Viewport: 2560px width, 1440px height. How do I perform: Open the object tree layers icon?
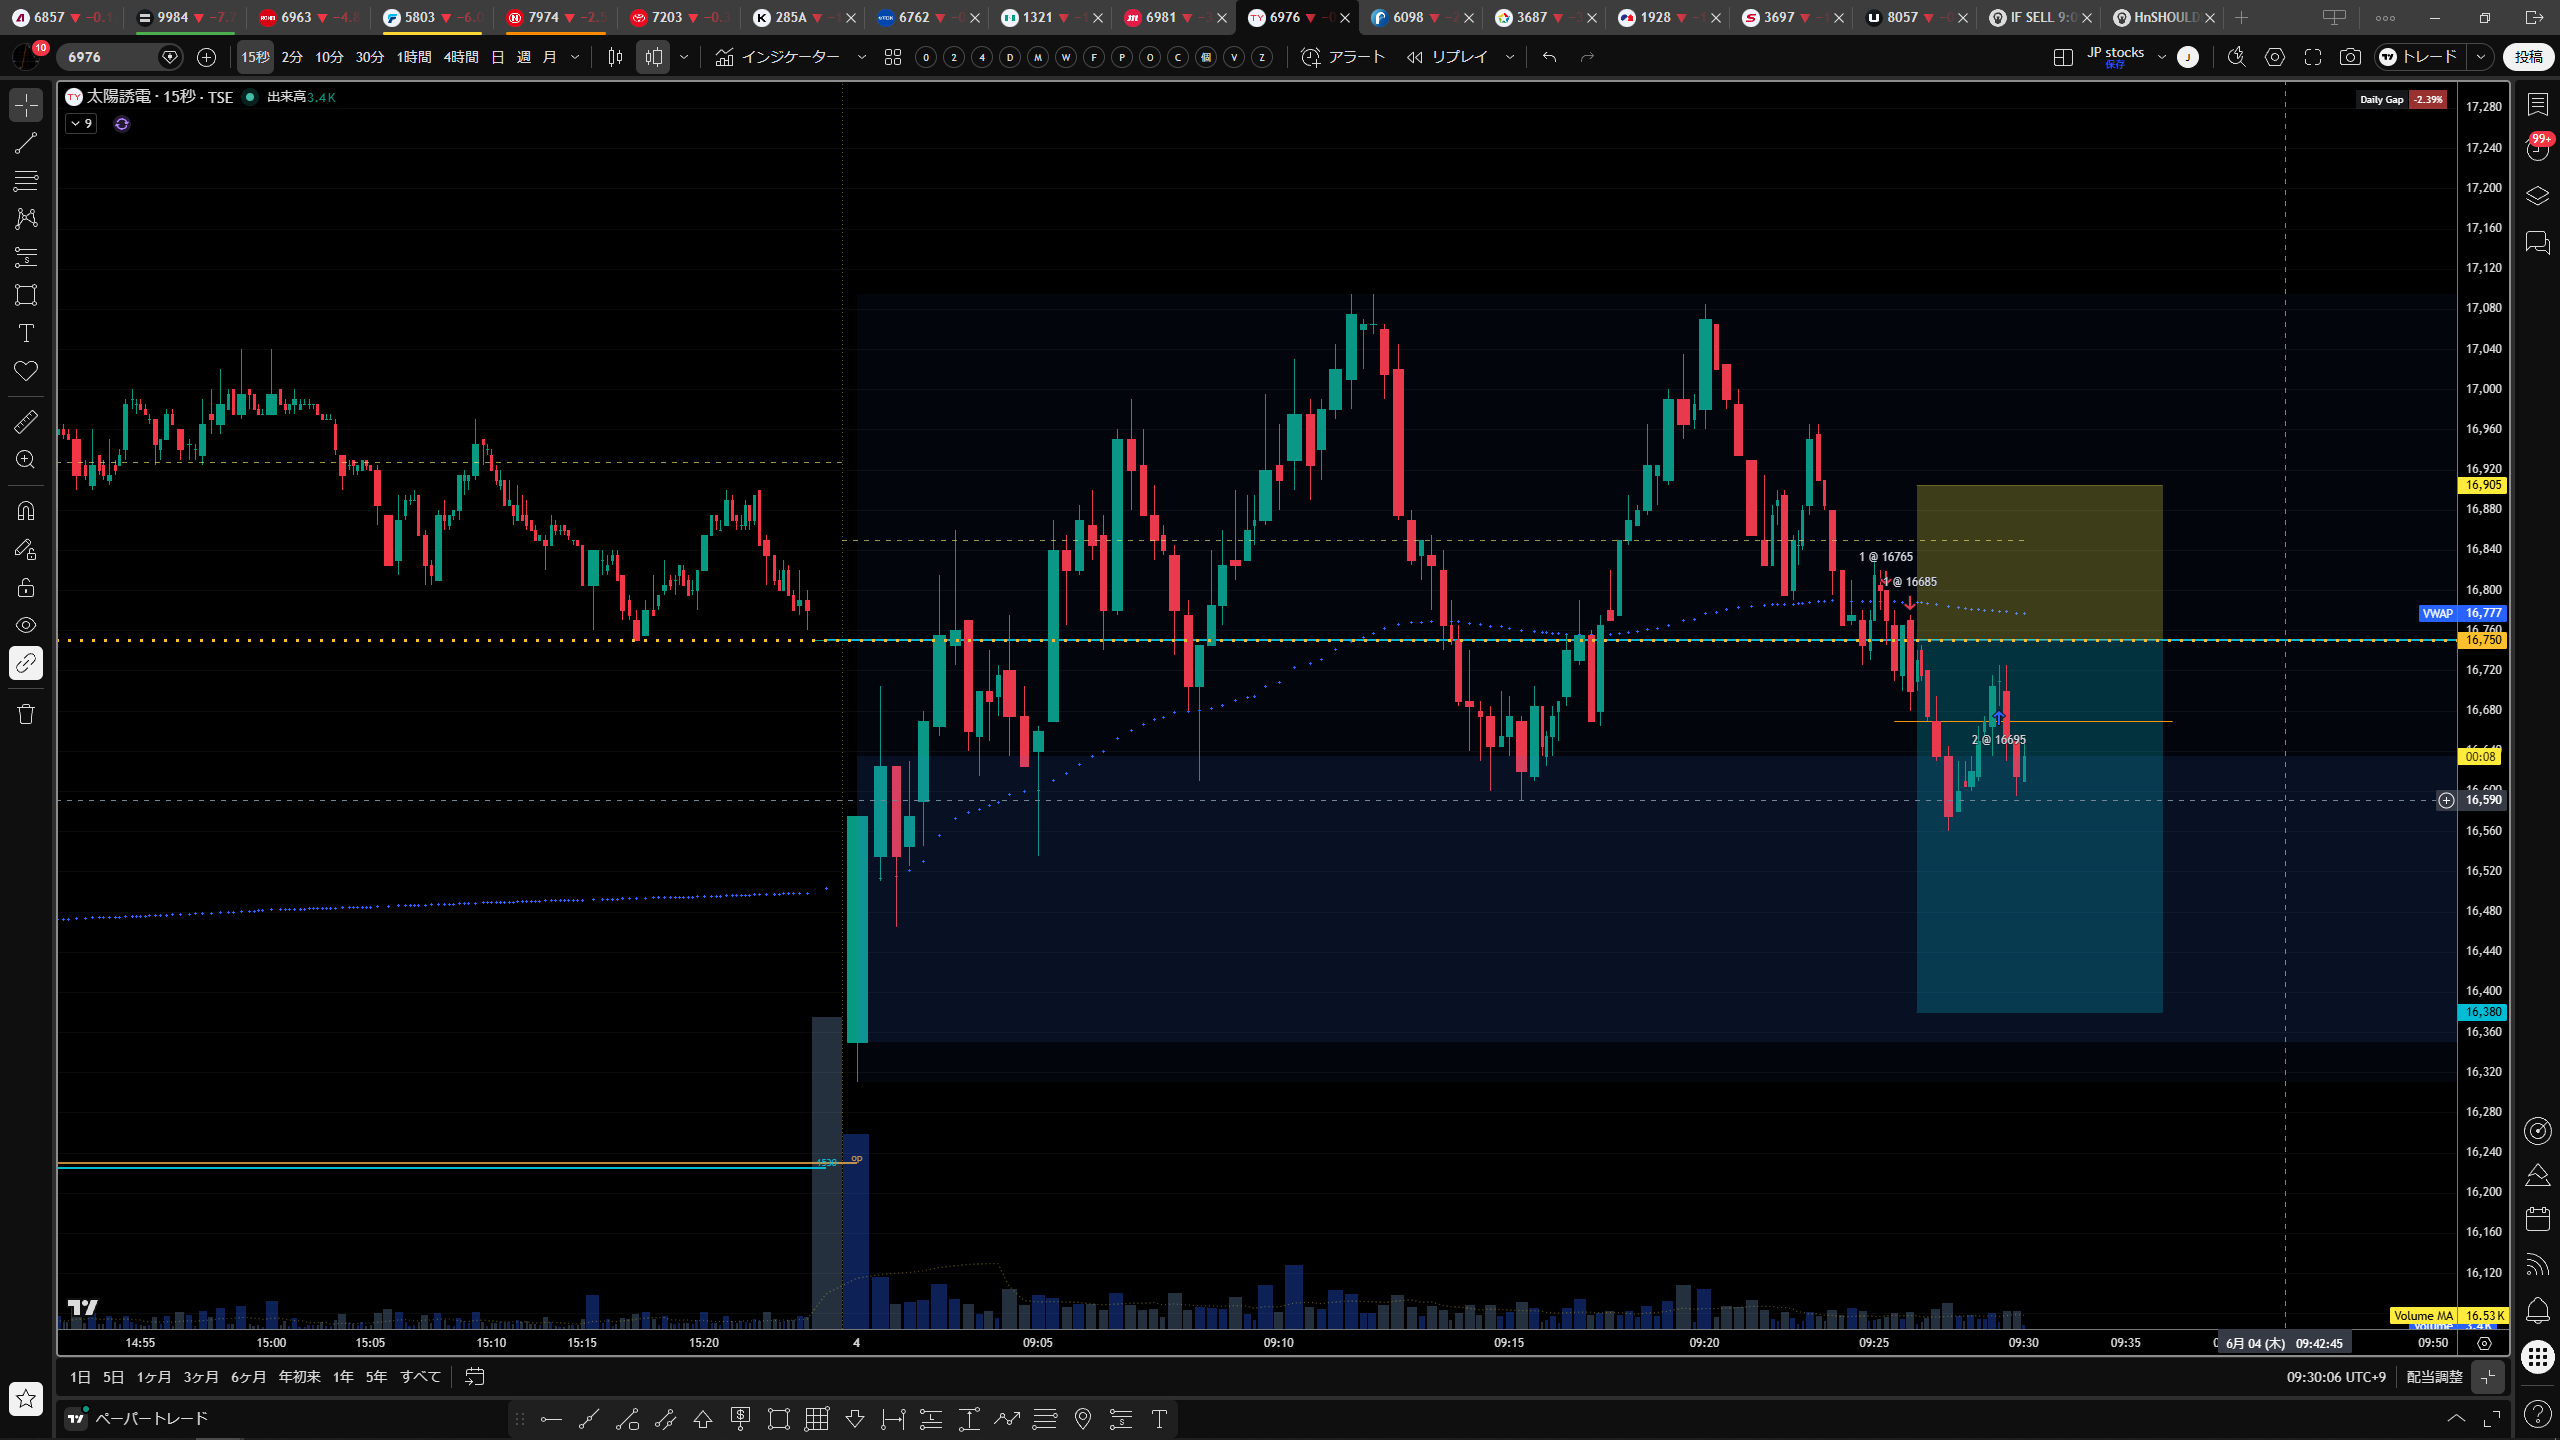(x=2538, y=196)
